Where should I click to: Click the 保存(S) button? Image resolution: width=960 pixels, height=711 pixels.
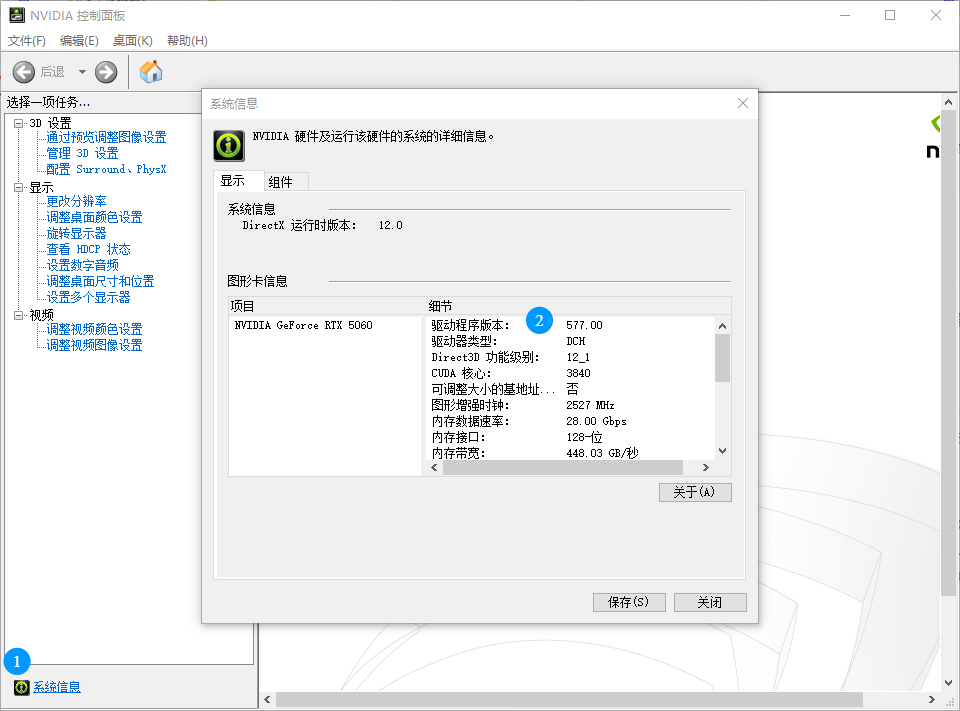tap(629, 603)
